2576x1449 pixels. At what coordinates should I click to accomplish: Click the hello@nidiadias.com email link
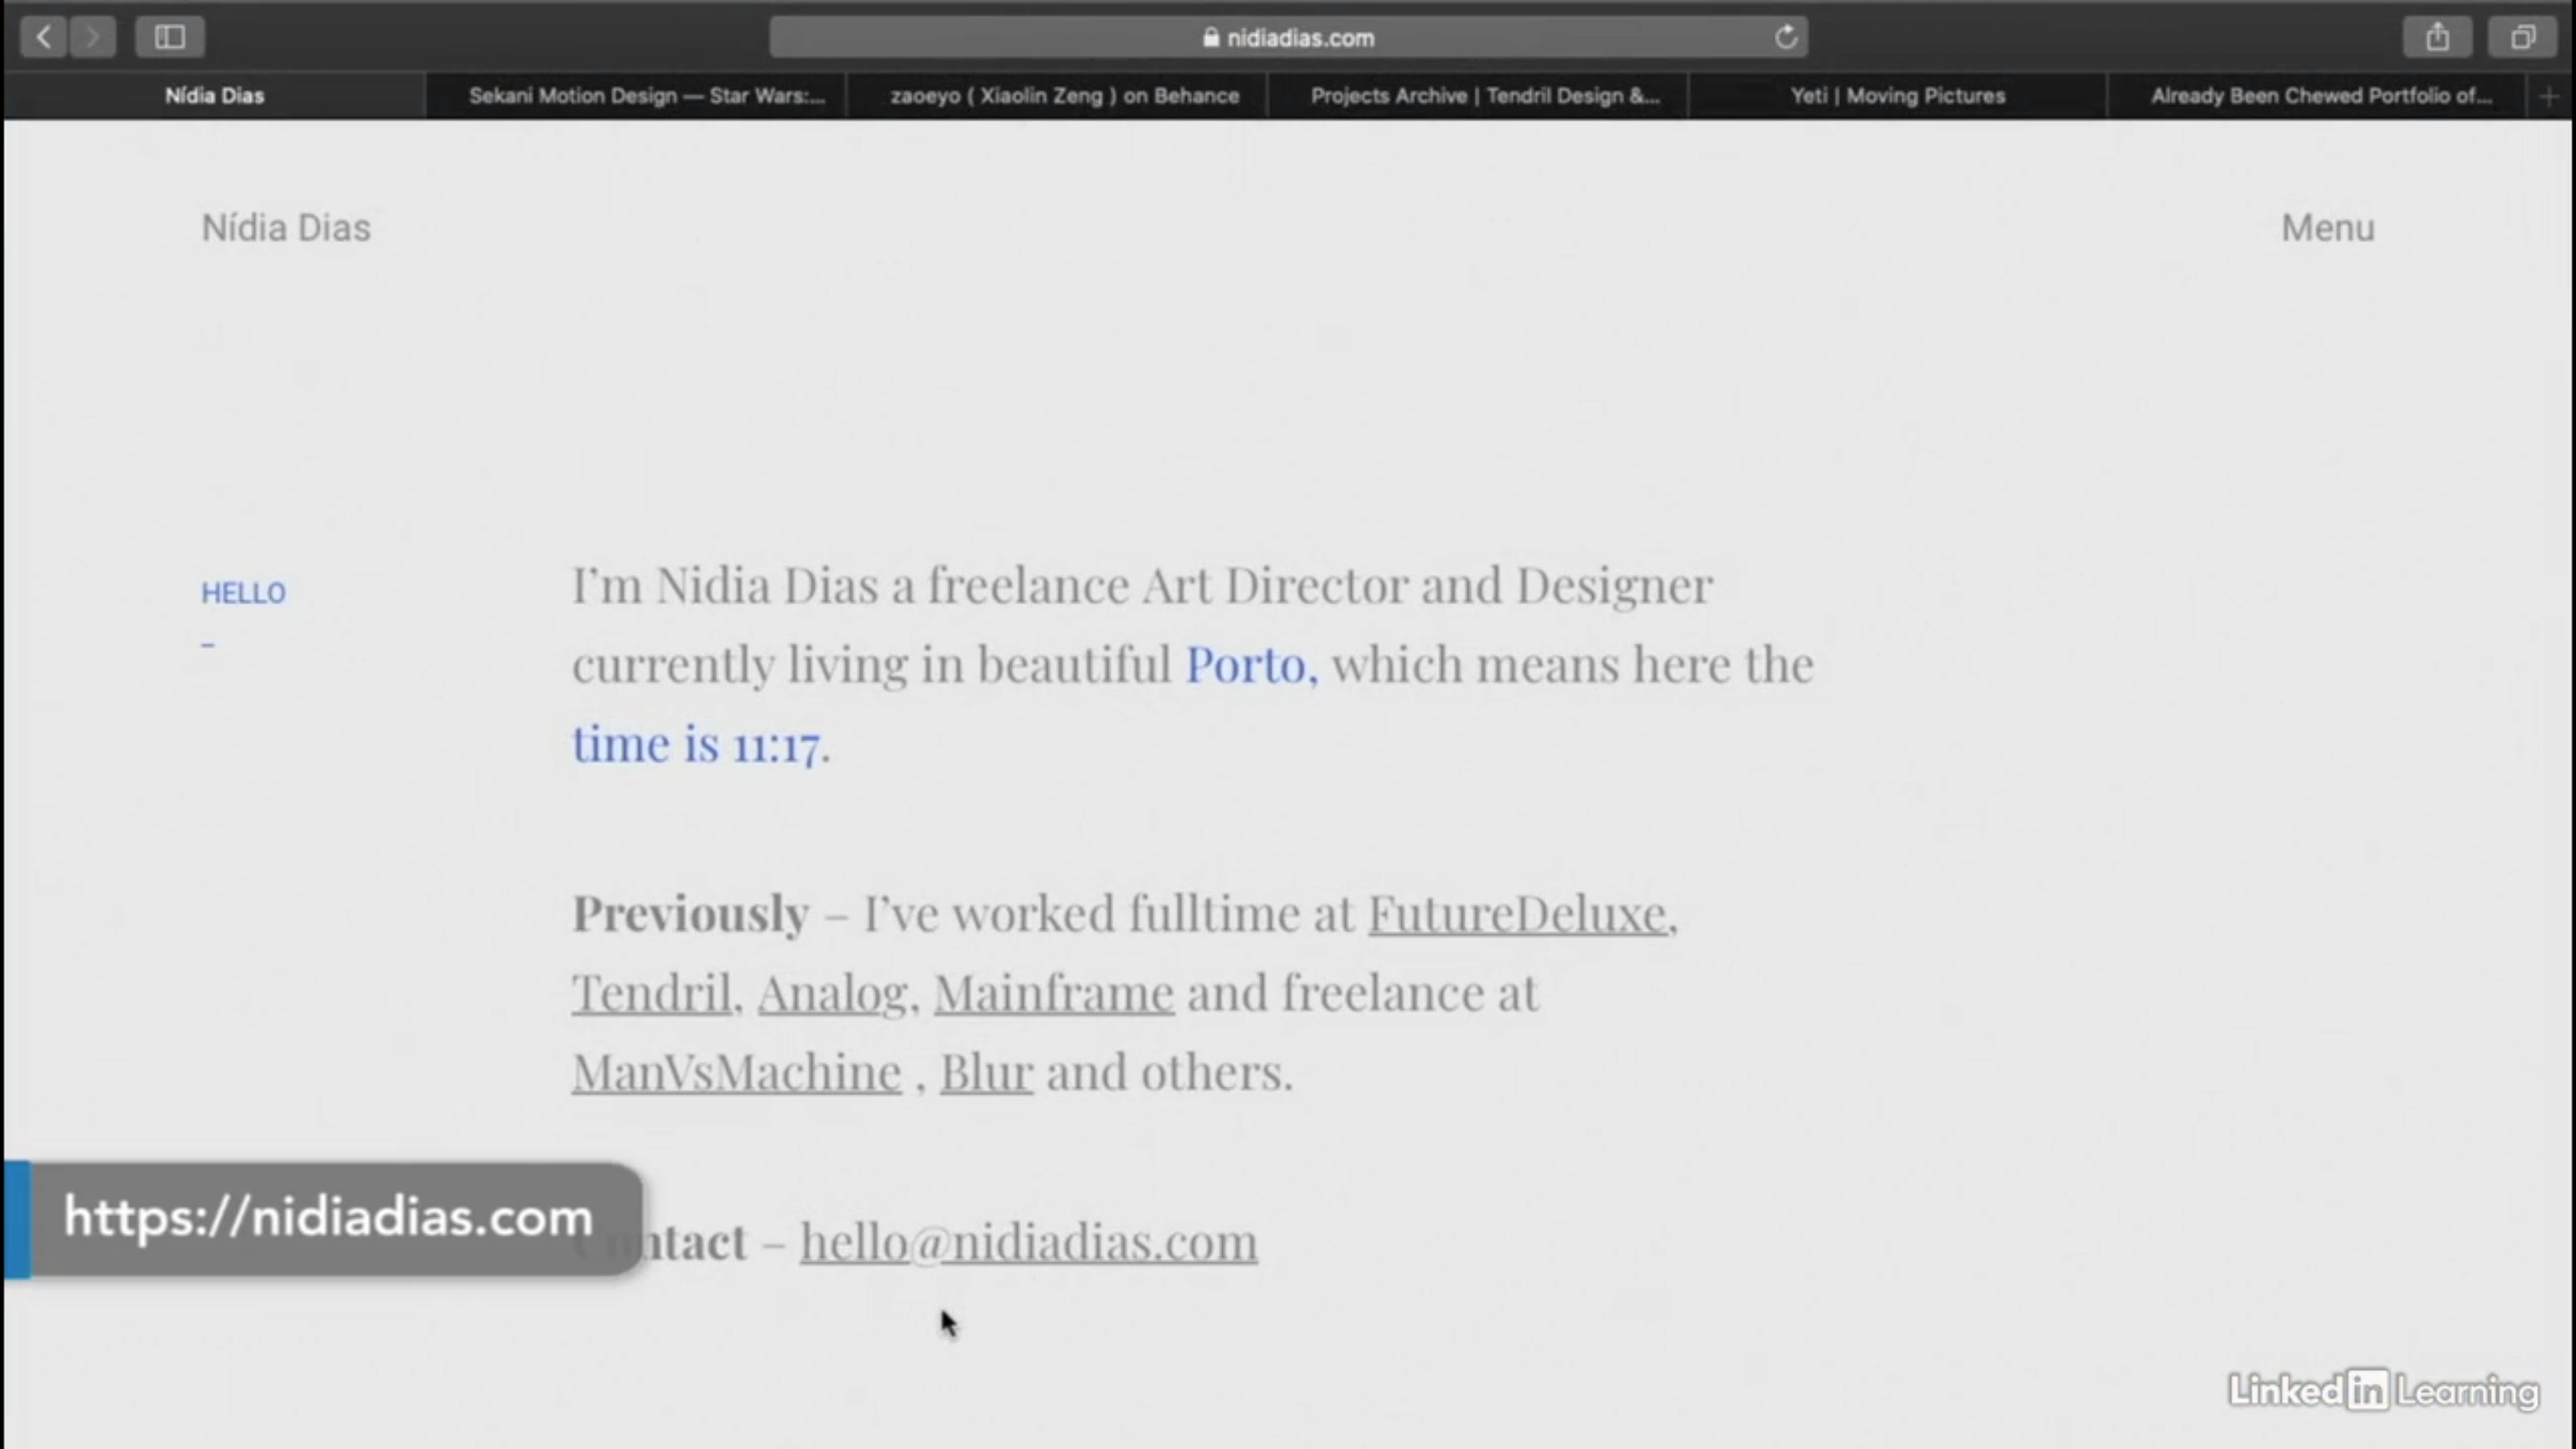(1028, 1242)
